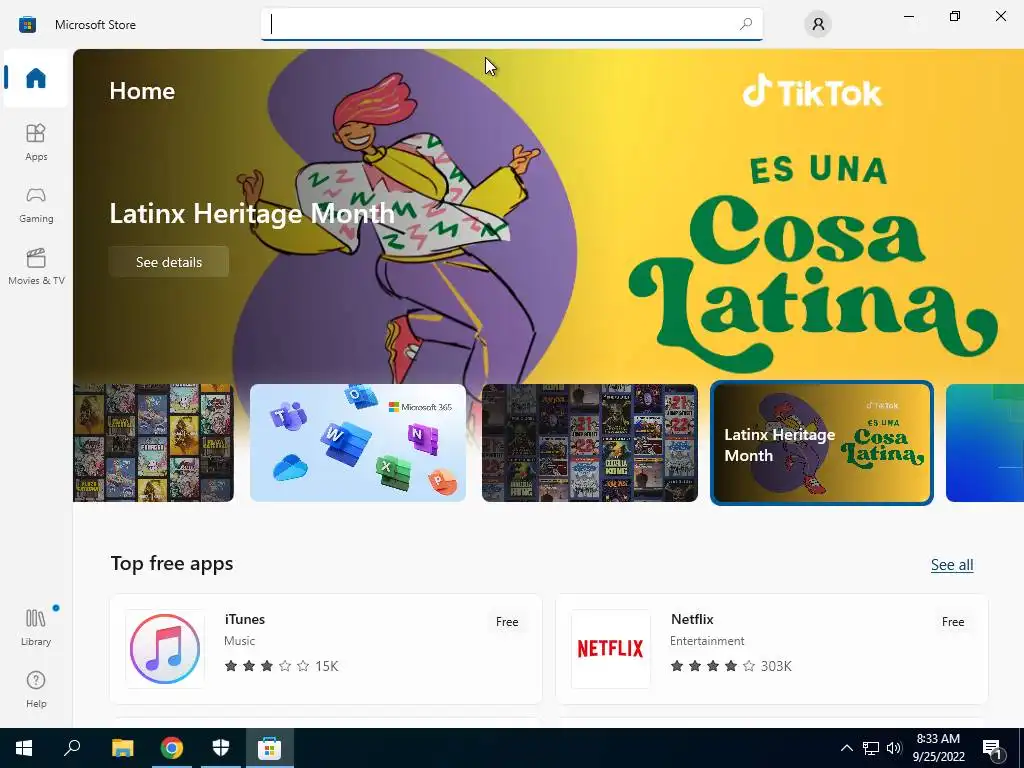
Task: Open the Library section
Action: [x=36, y=628]
